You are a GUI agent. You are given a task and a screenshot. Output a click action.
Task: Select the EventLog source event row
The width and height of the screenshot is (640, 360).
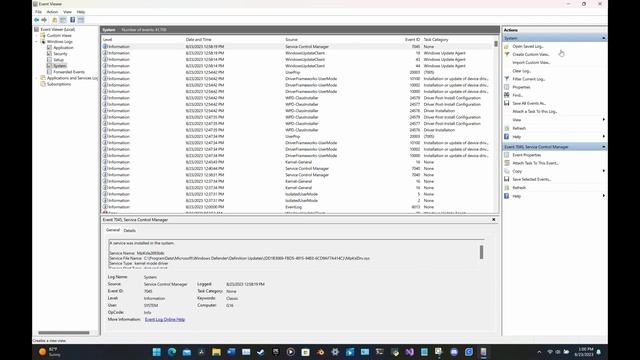point(297,207)
